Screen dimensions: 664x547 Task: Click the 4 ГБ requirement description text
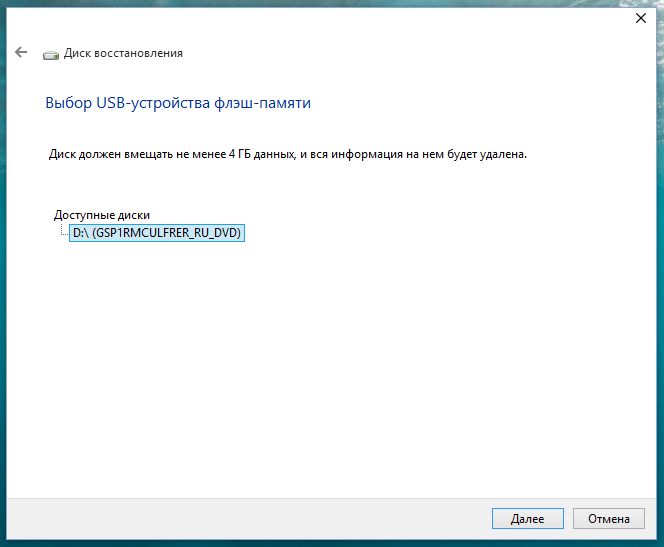288,154
